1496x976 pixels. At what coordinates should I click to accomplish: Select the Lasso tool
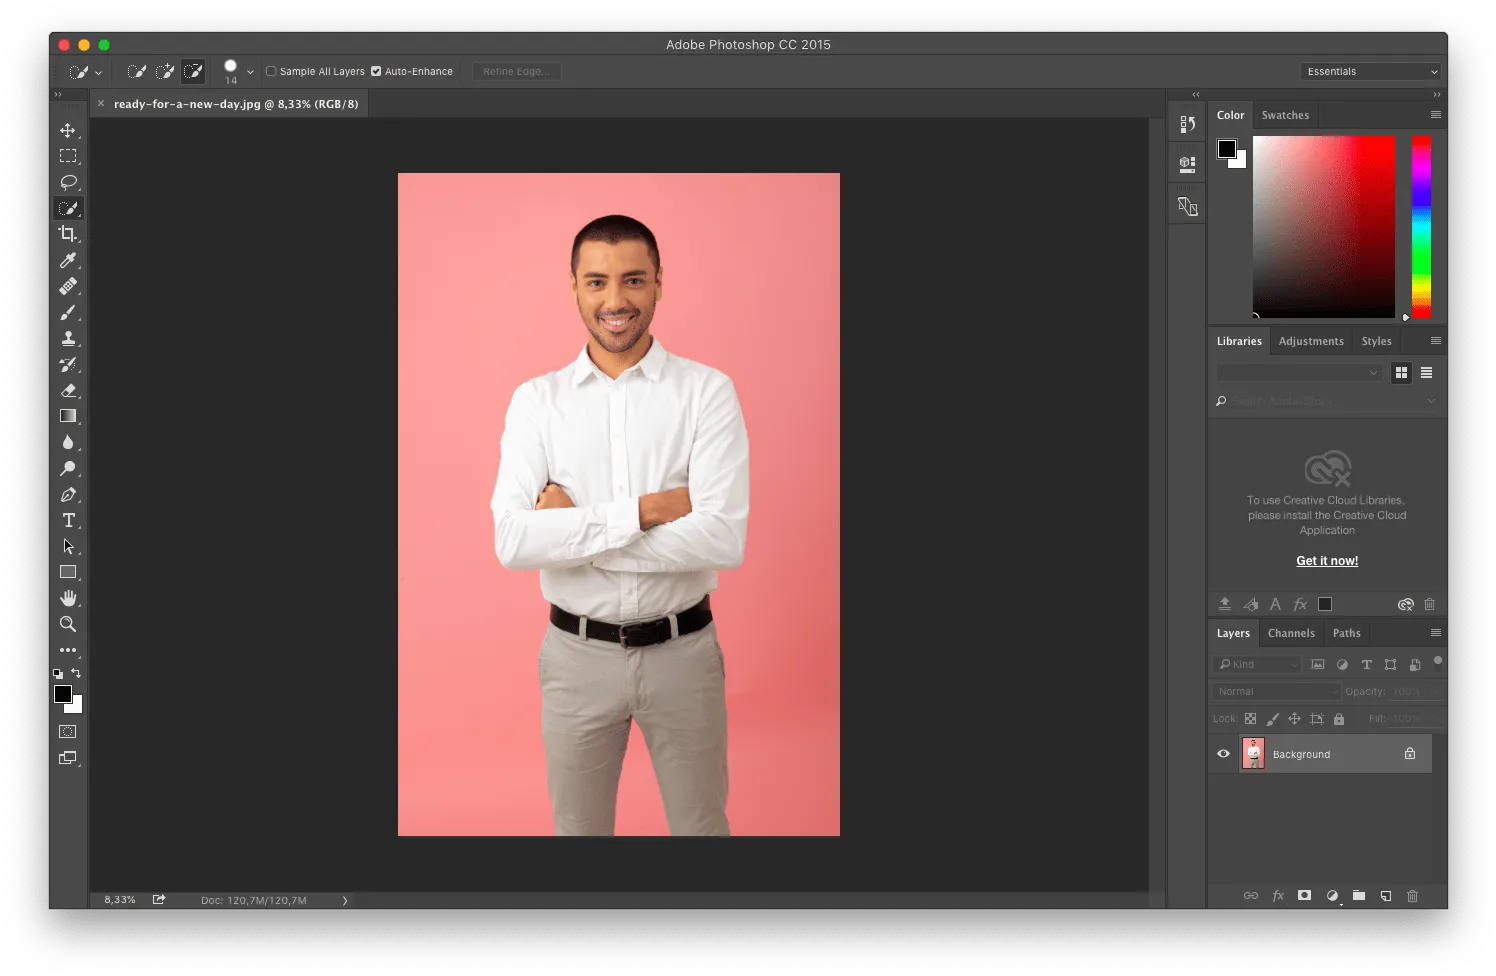[68, 182]
